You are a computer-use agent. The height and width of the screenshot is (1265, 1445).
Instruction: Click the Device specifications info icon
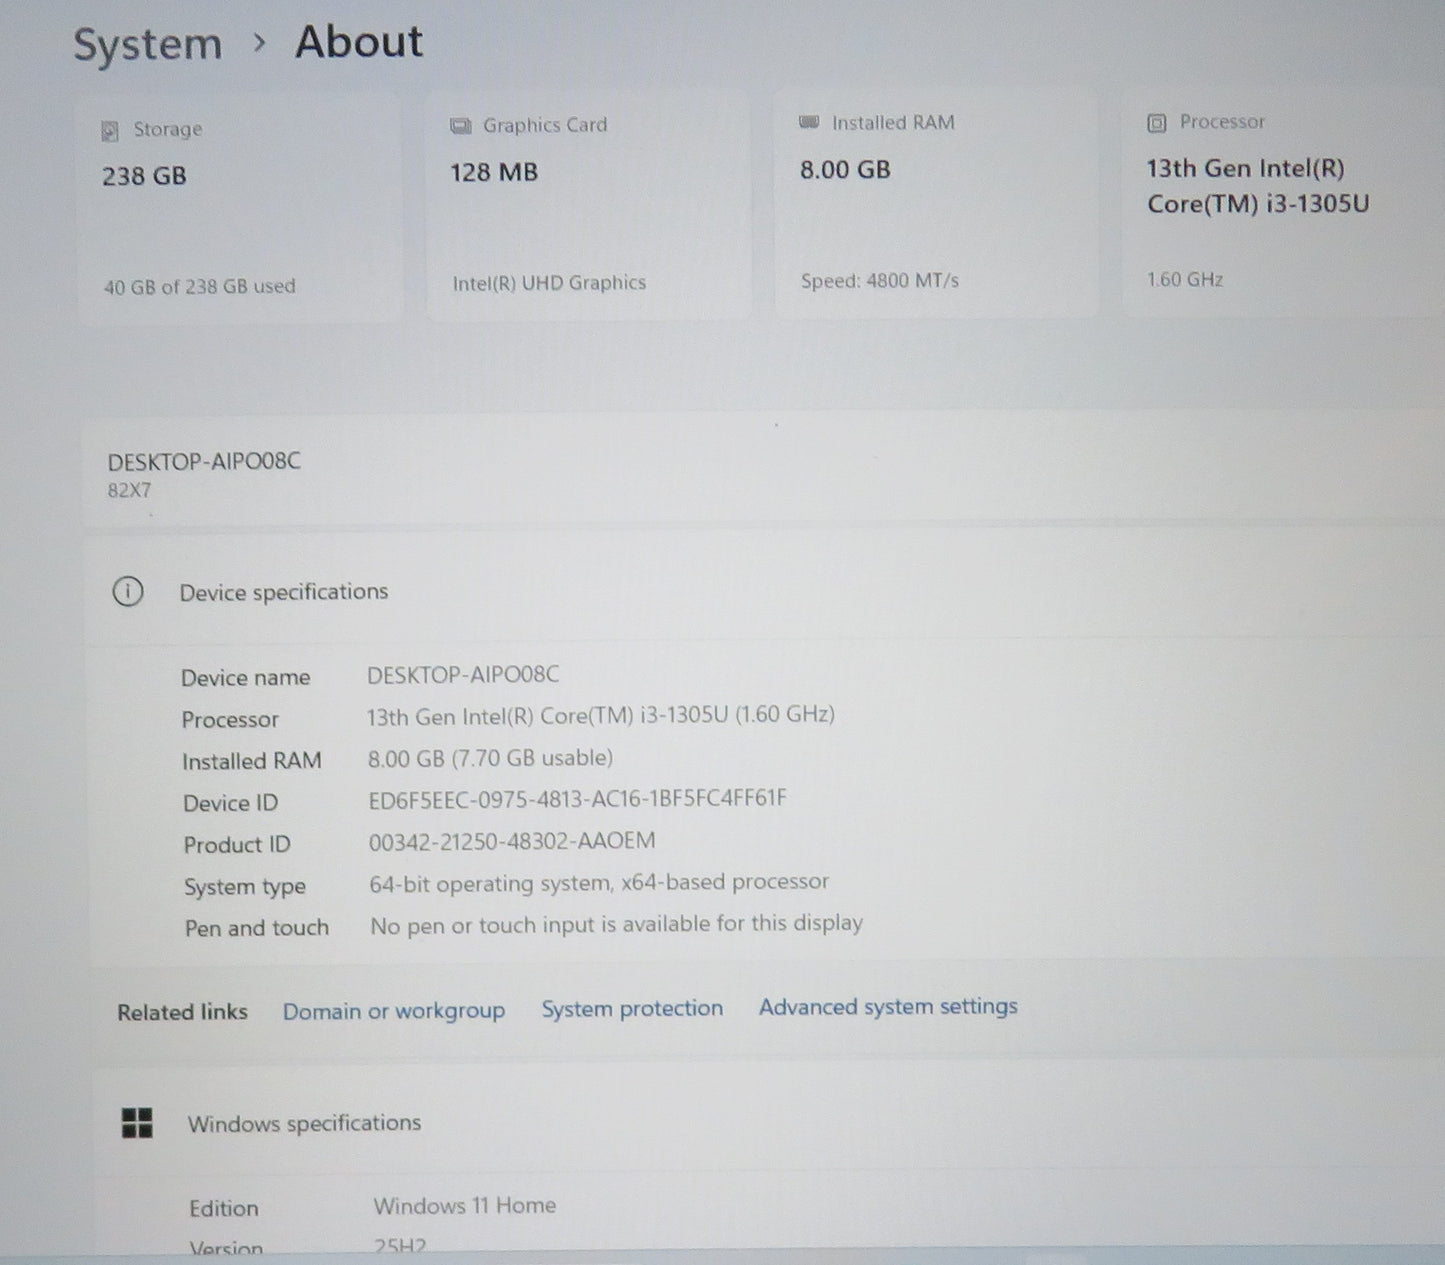pyautogui.click(x=128, y=592)
